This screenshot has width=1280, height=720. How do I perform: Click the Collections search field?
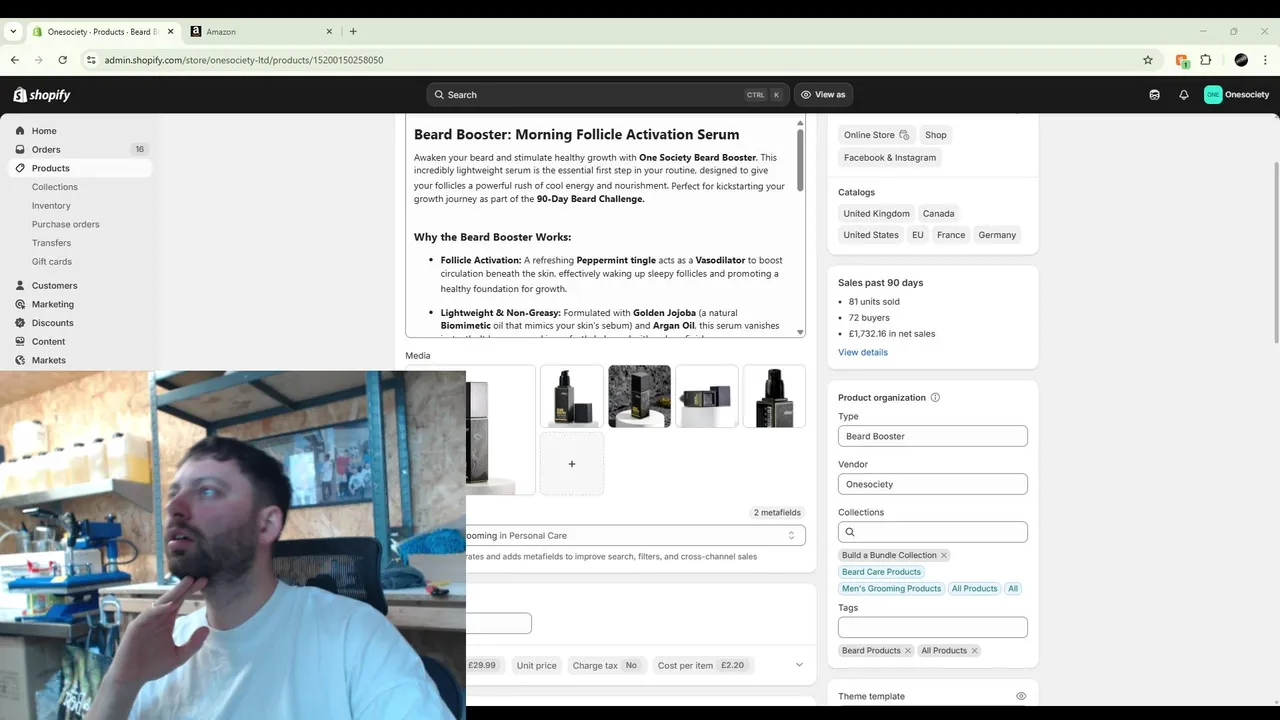(x=933, y=533)
